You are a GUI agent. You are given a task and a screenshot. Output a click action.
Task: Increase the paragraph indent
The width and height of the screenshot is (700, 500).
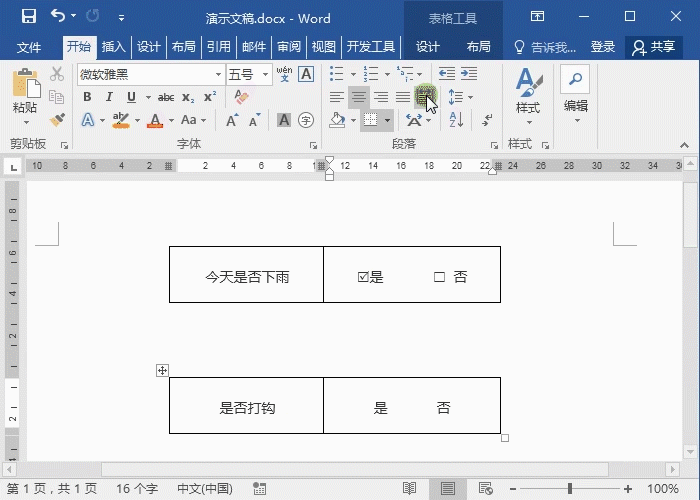(469, 74)
